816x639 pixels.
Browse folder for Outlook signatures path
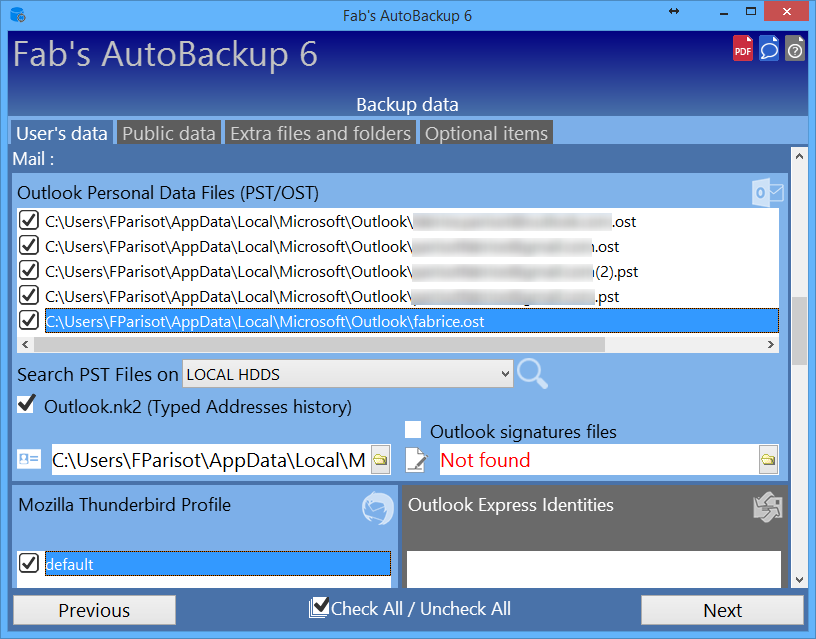[767, 460]
